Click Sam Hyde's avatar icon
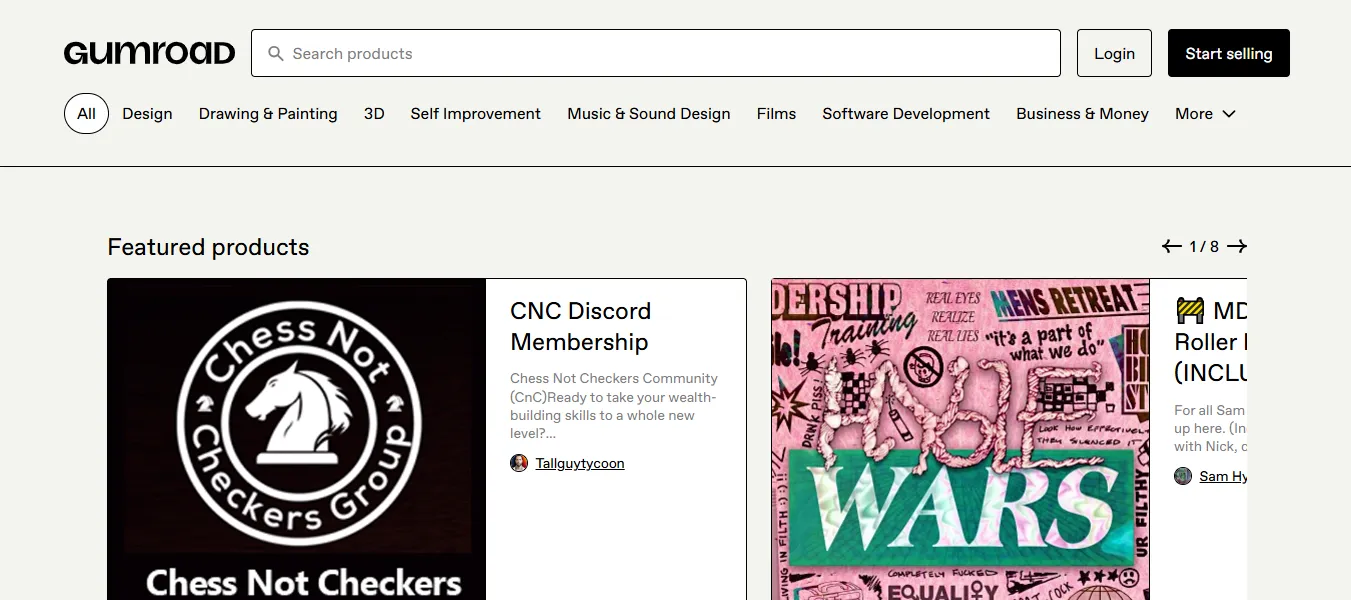 [1183, 476]
